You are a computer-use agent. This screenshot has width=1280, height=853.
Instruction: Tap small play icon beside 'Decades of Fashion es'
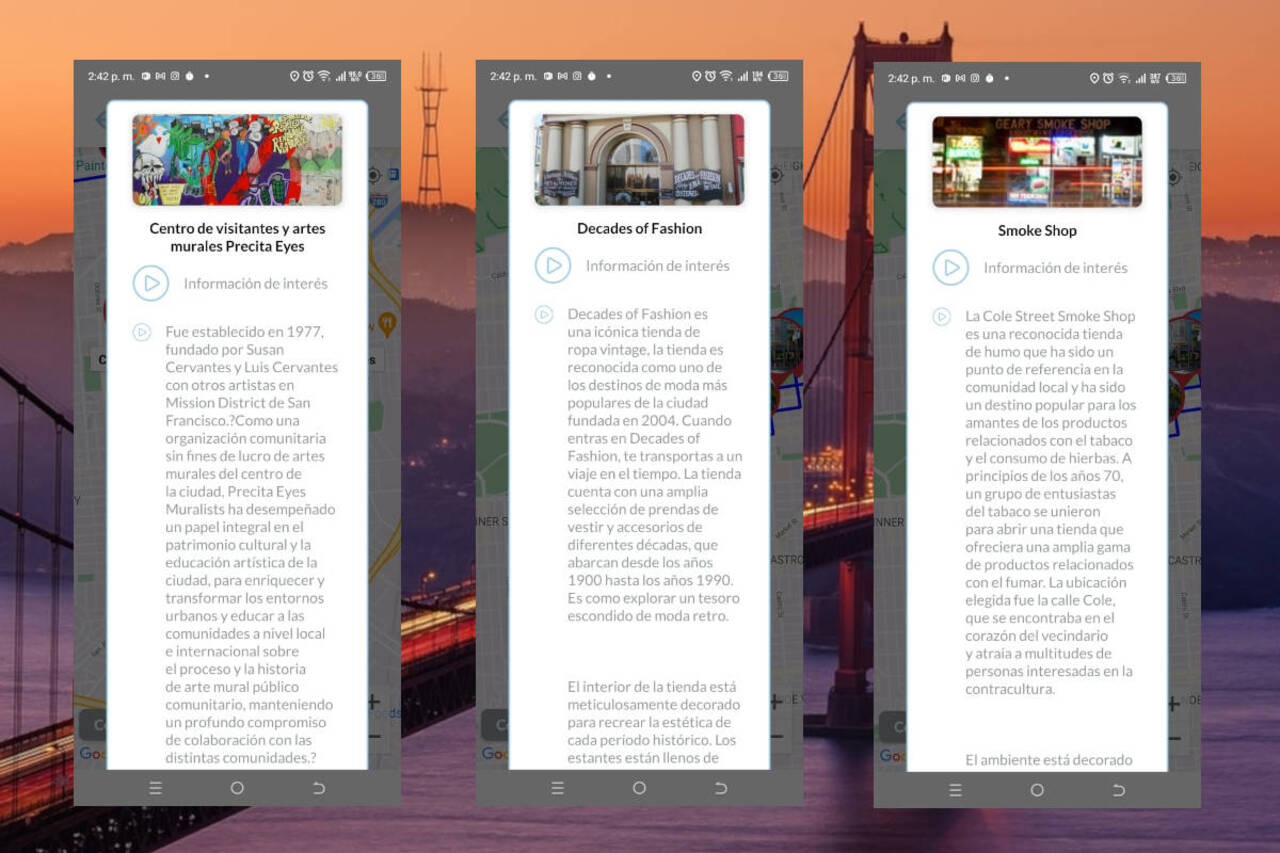[544, 314]
